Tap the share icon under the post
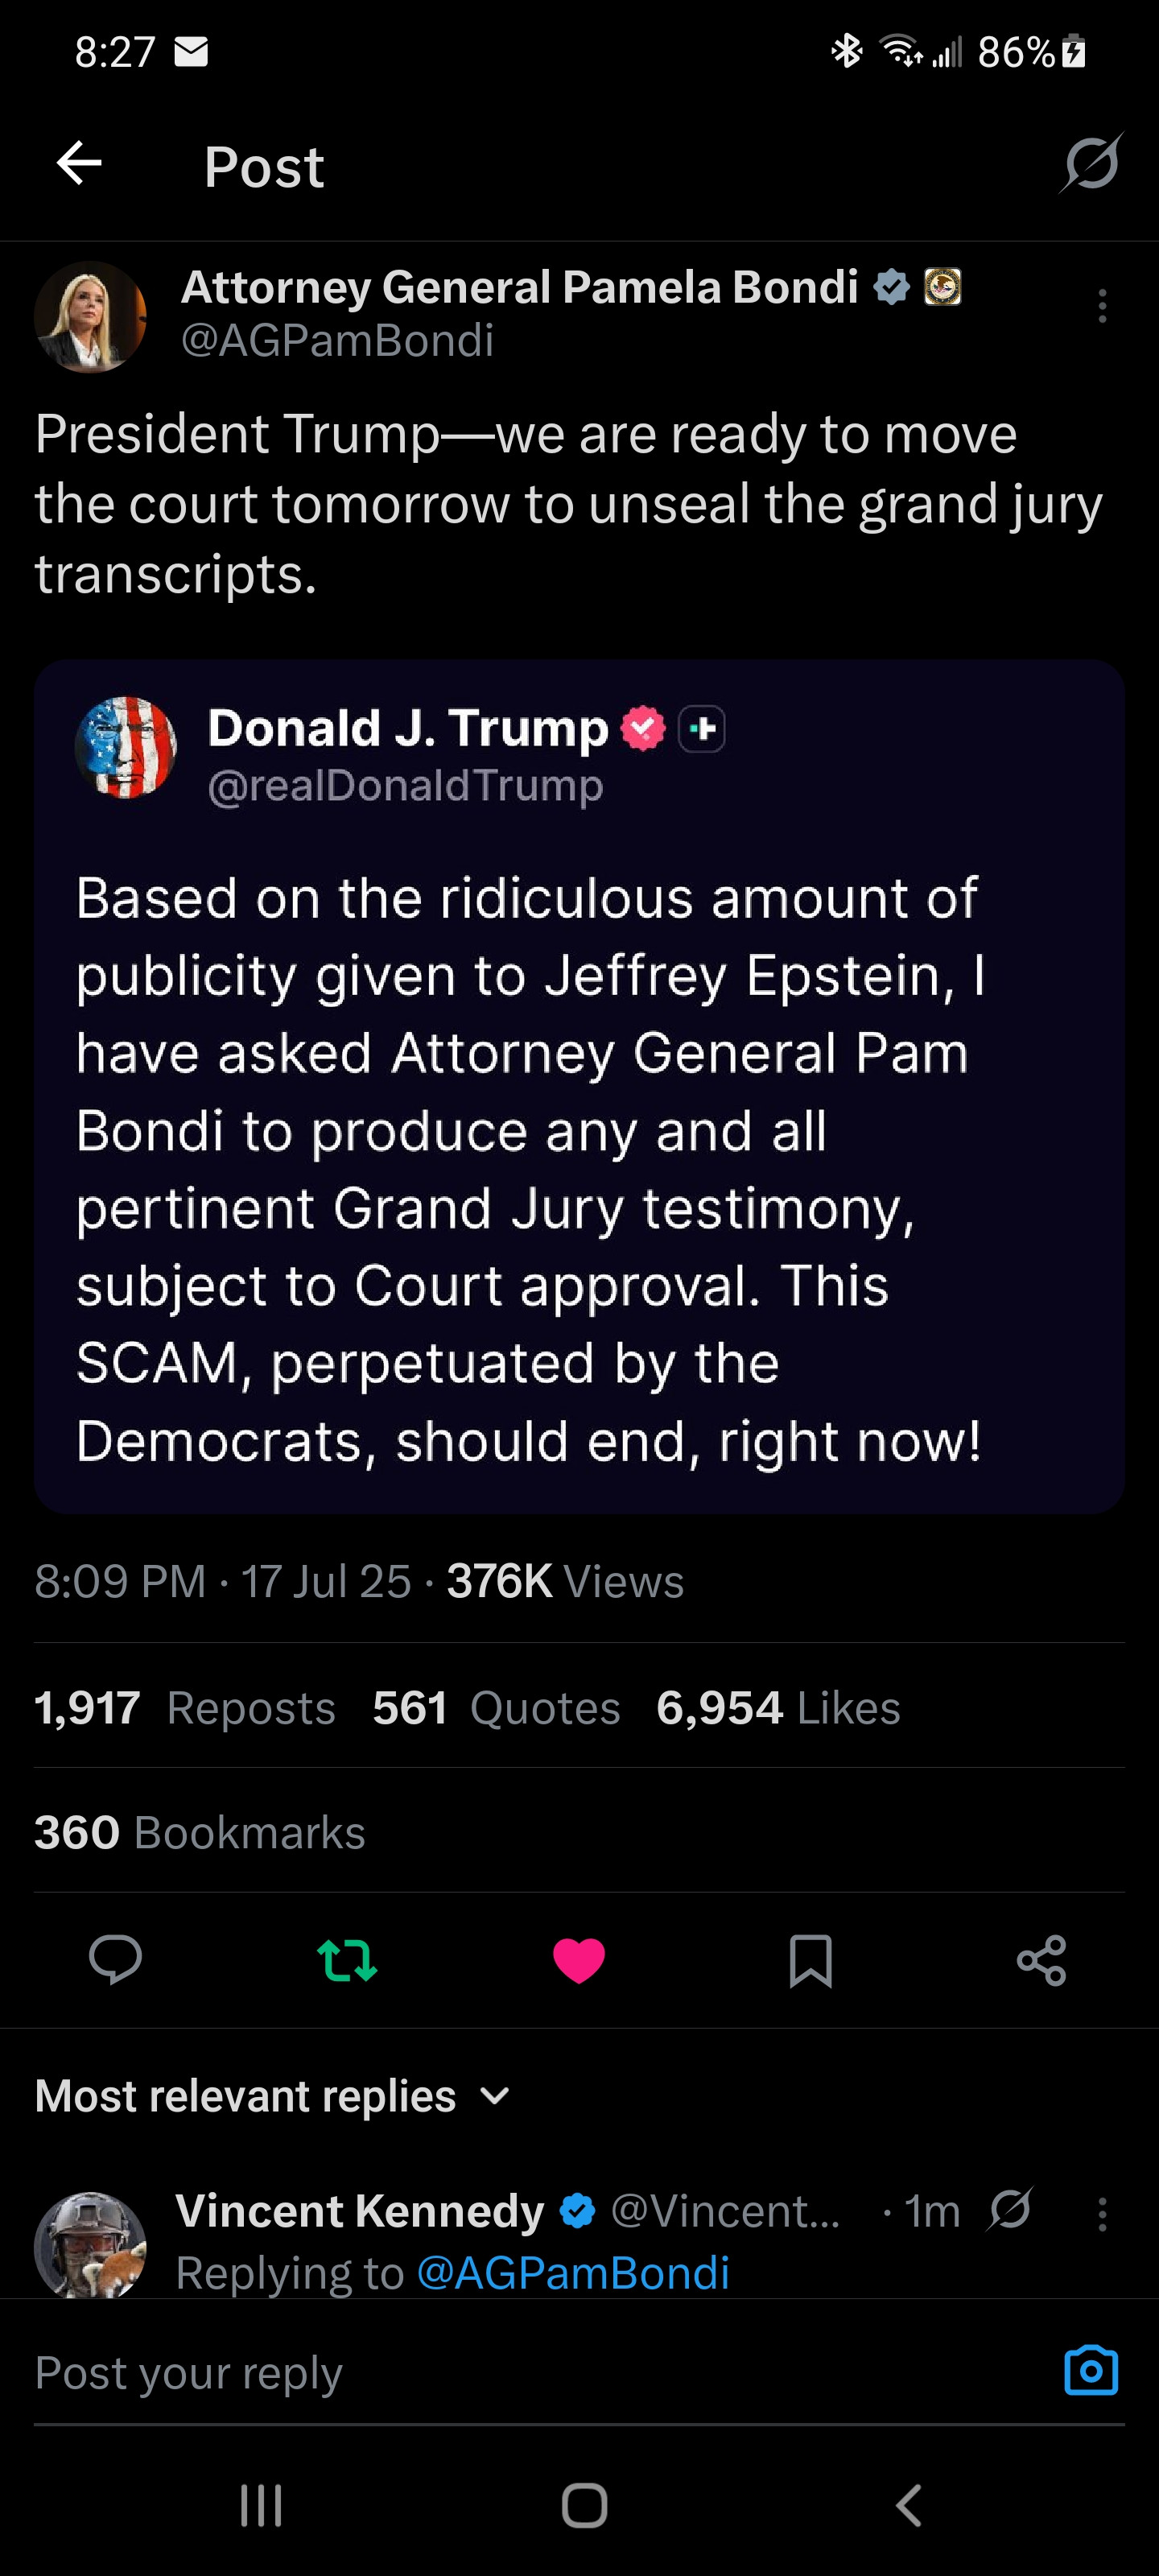 coord(1041,1960)
